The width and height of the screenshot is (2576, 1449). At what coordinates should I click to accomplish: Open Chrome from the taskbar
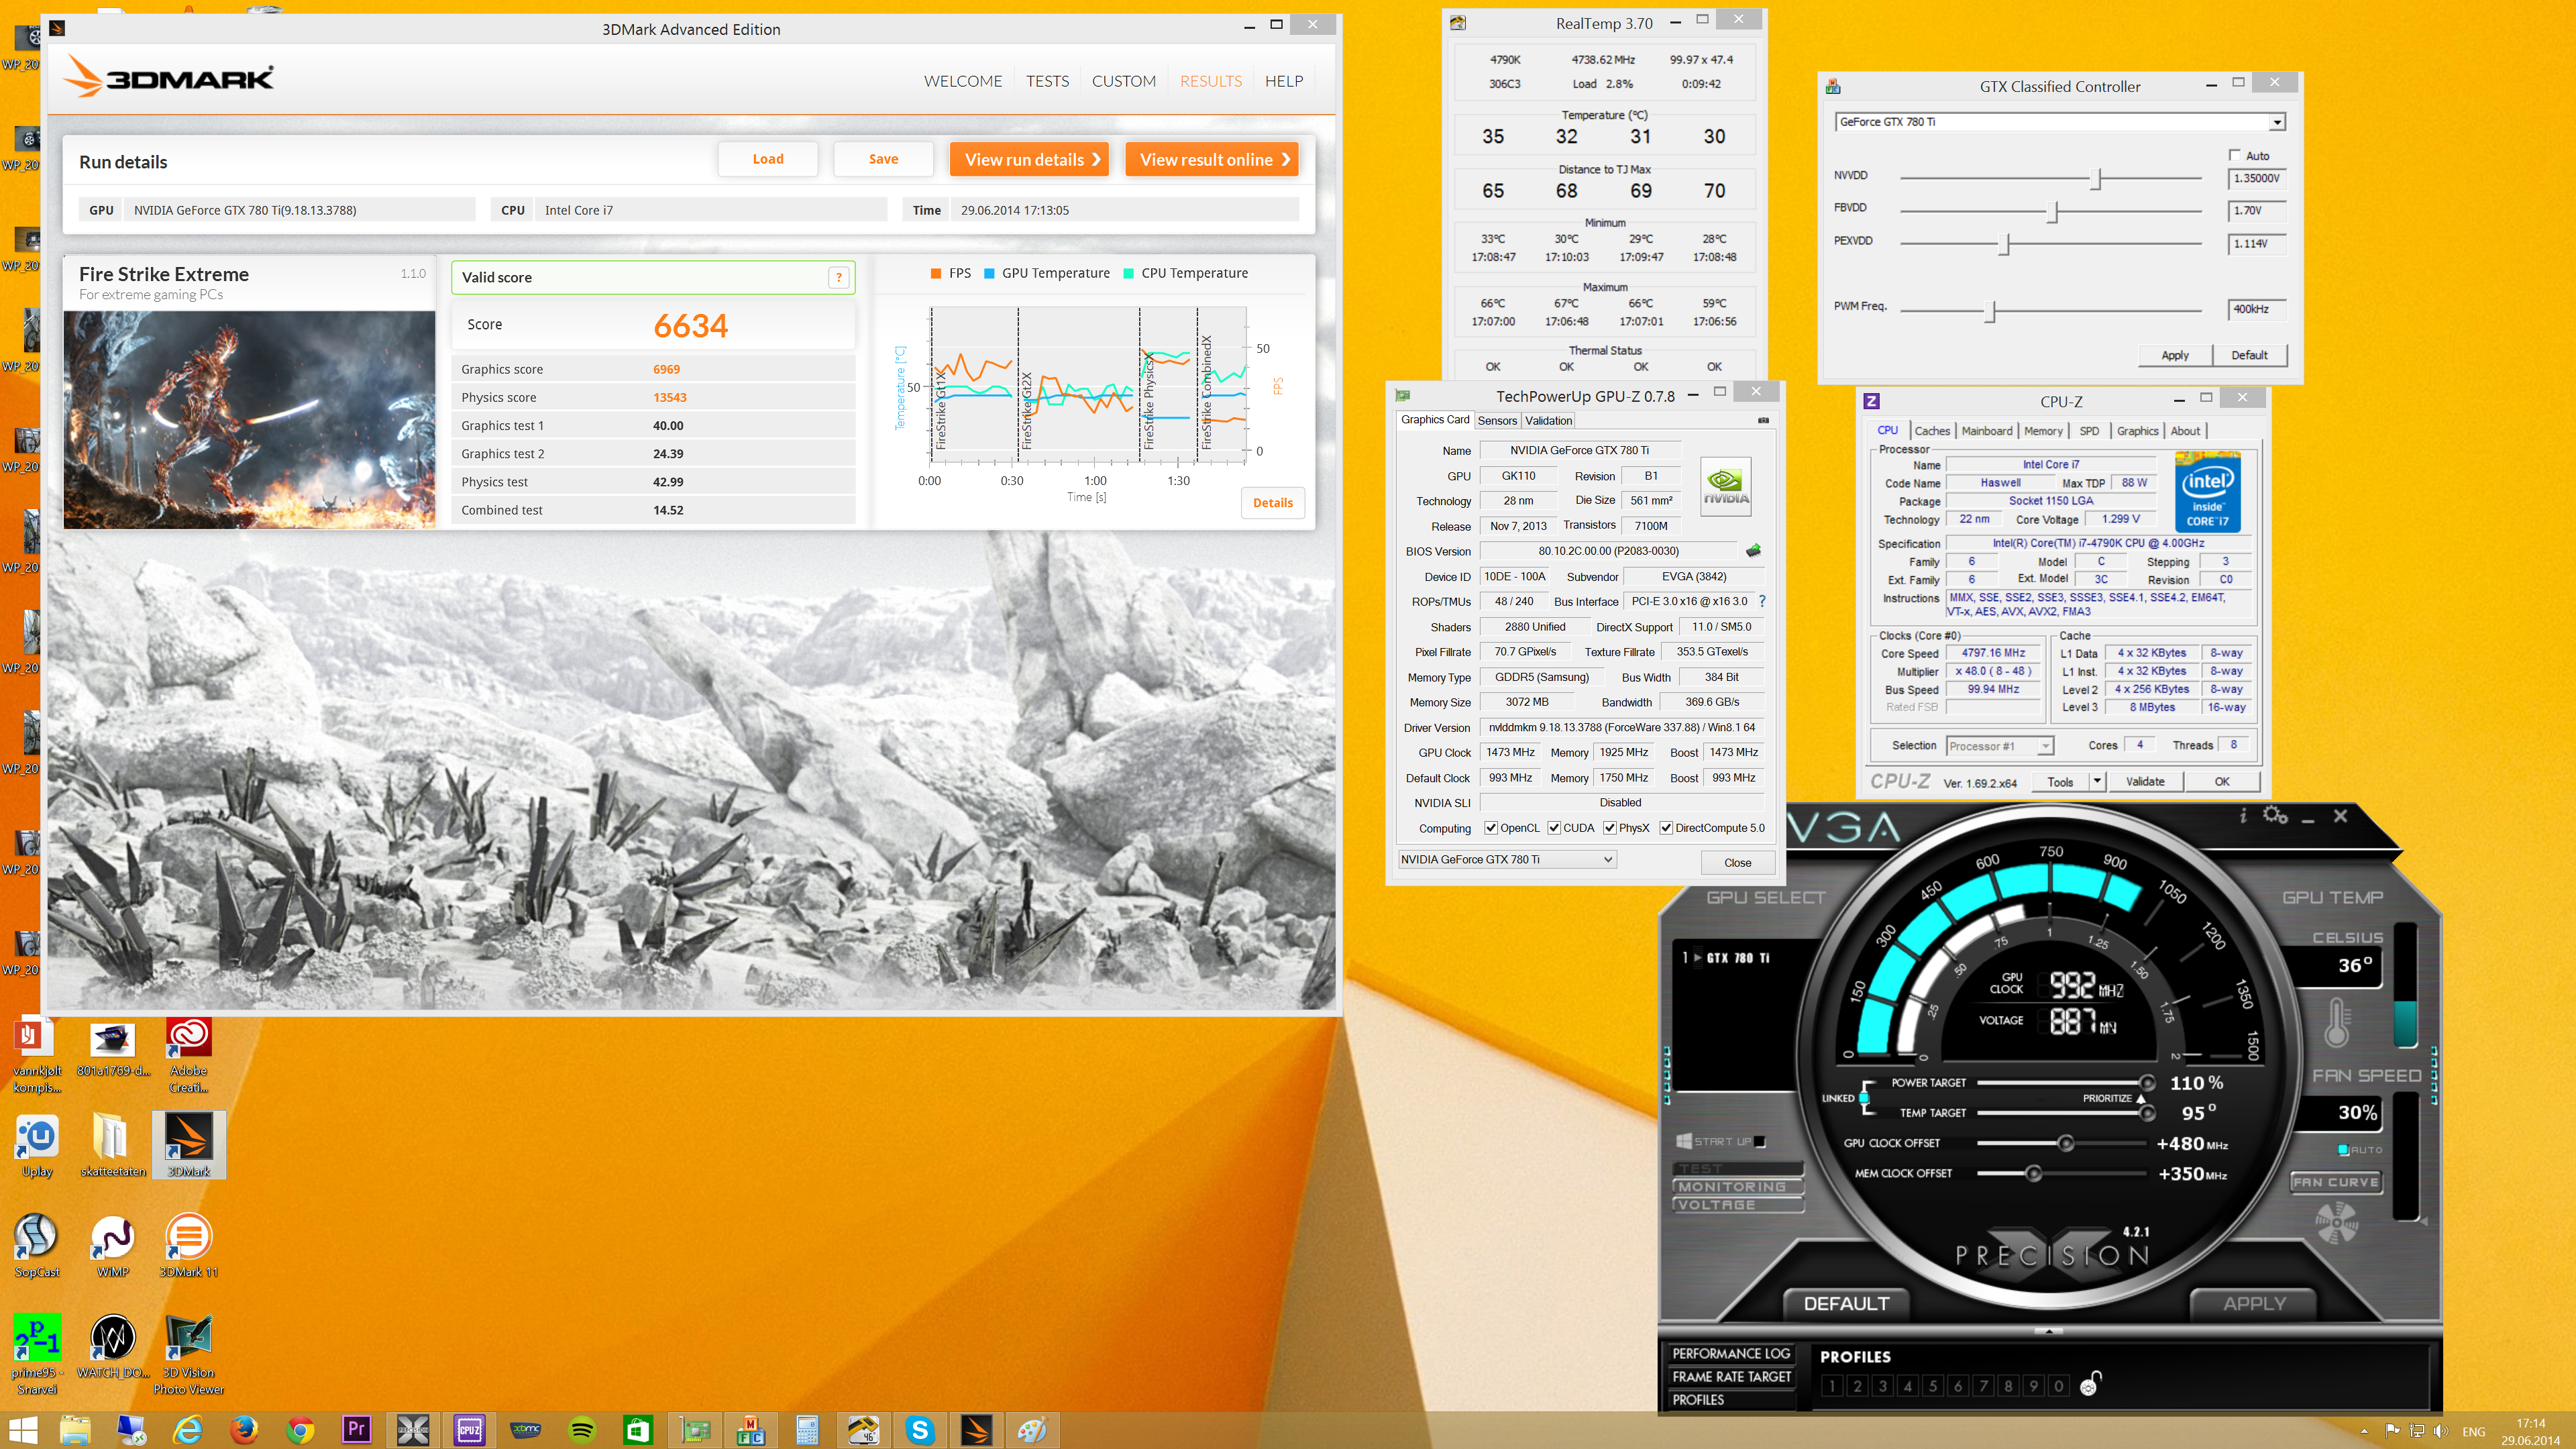click(x=300, y=1430)
